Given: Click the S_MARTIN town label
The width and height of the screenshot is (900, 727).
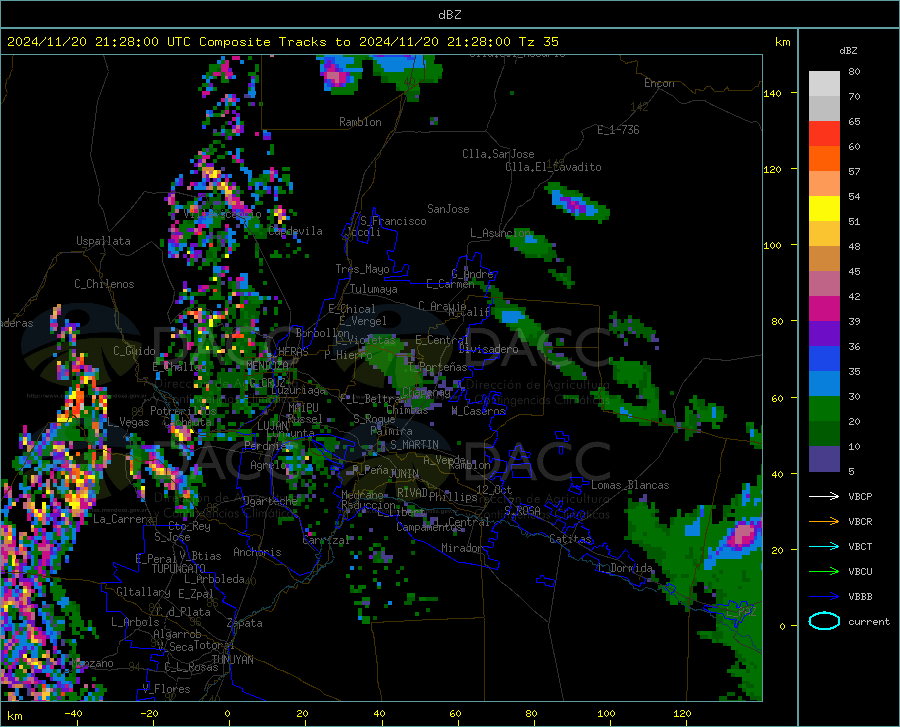Looking at the screenshot, I should (x=414, y=445).
